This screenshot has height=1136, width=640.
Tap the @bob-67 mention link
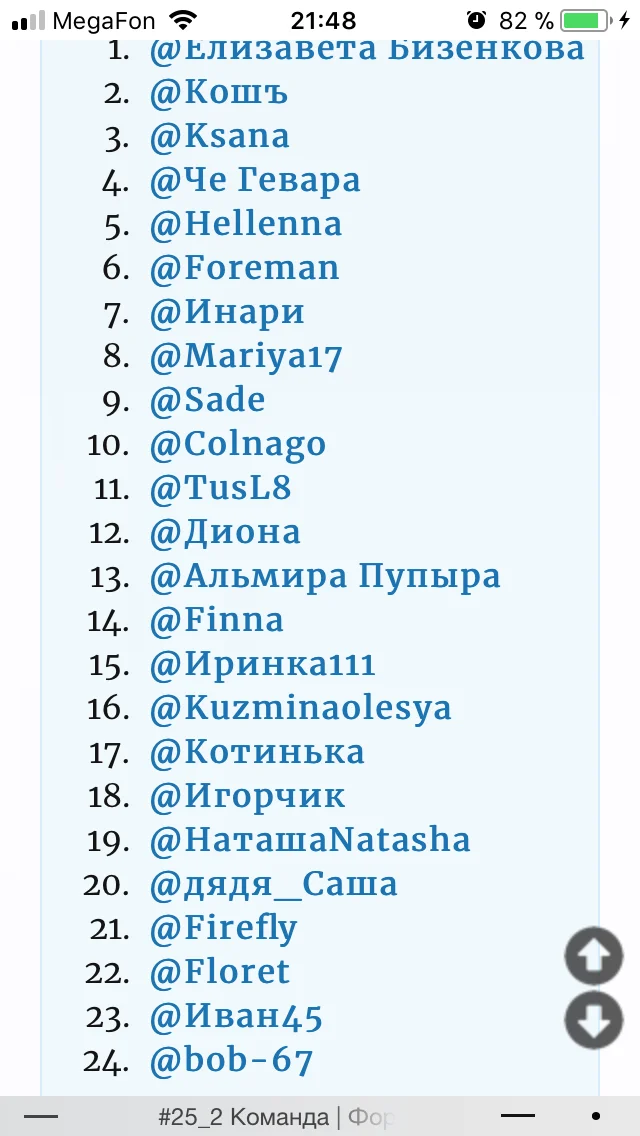232,1061
